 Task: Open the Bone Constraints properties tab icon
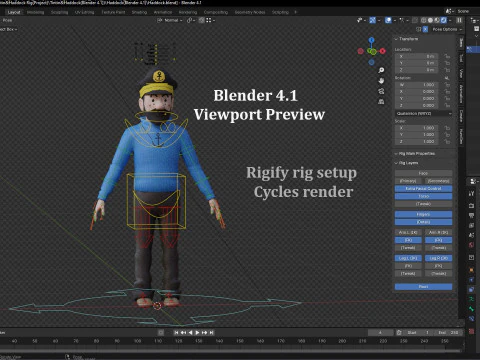click(x=471, y=319)
